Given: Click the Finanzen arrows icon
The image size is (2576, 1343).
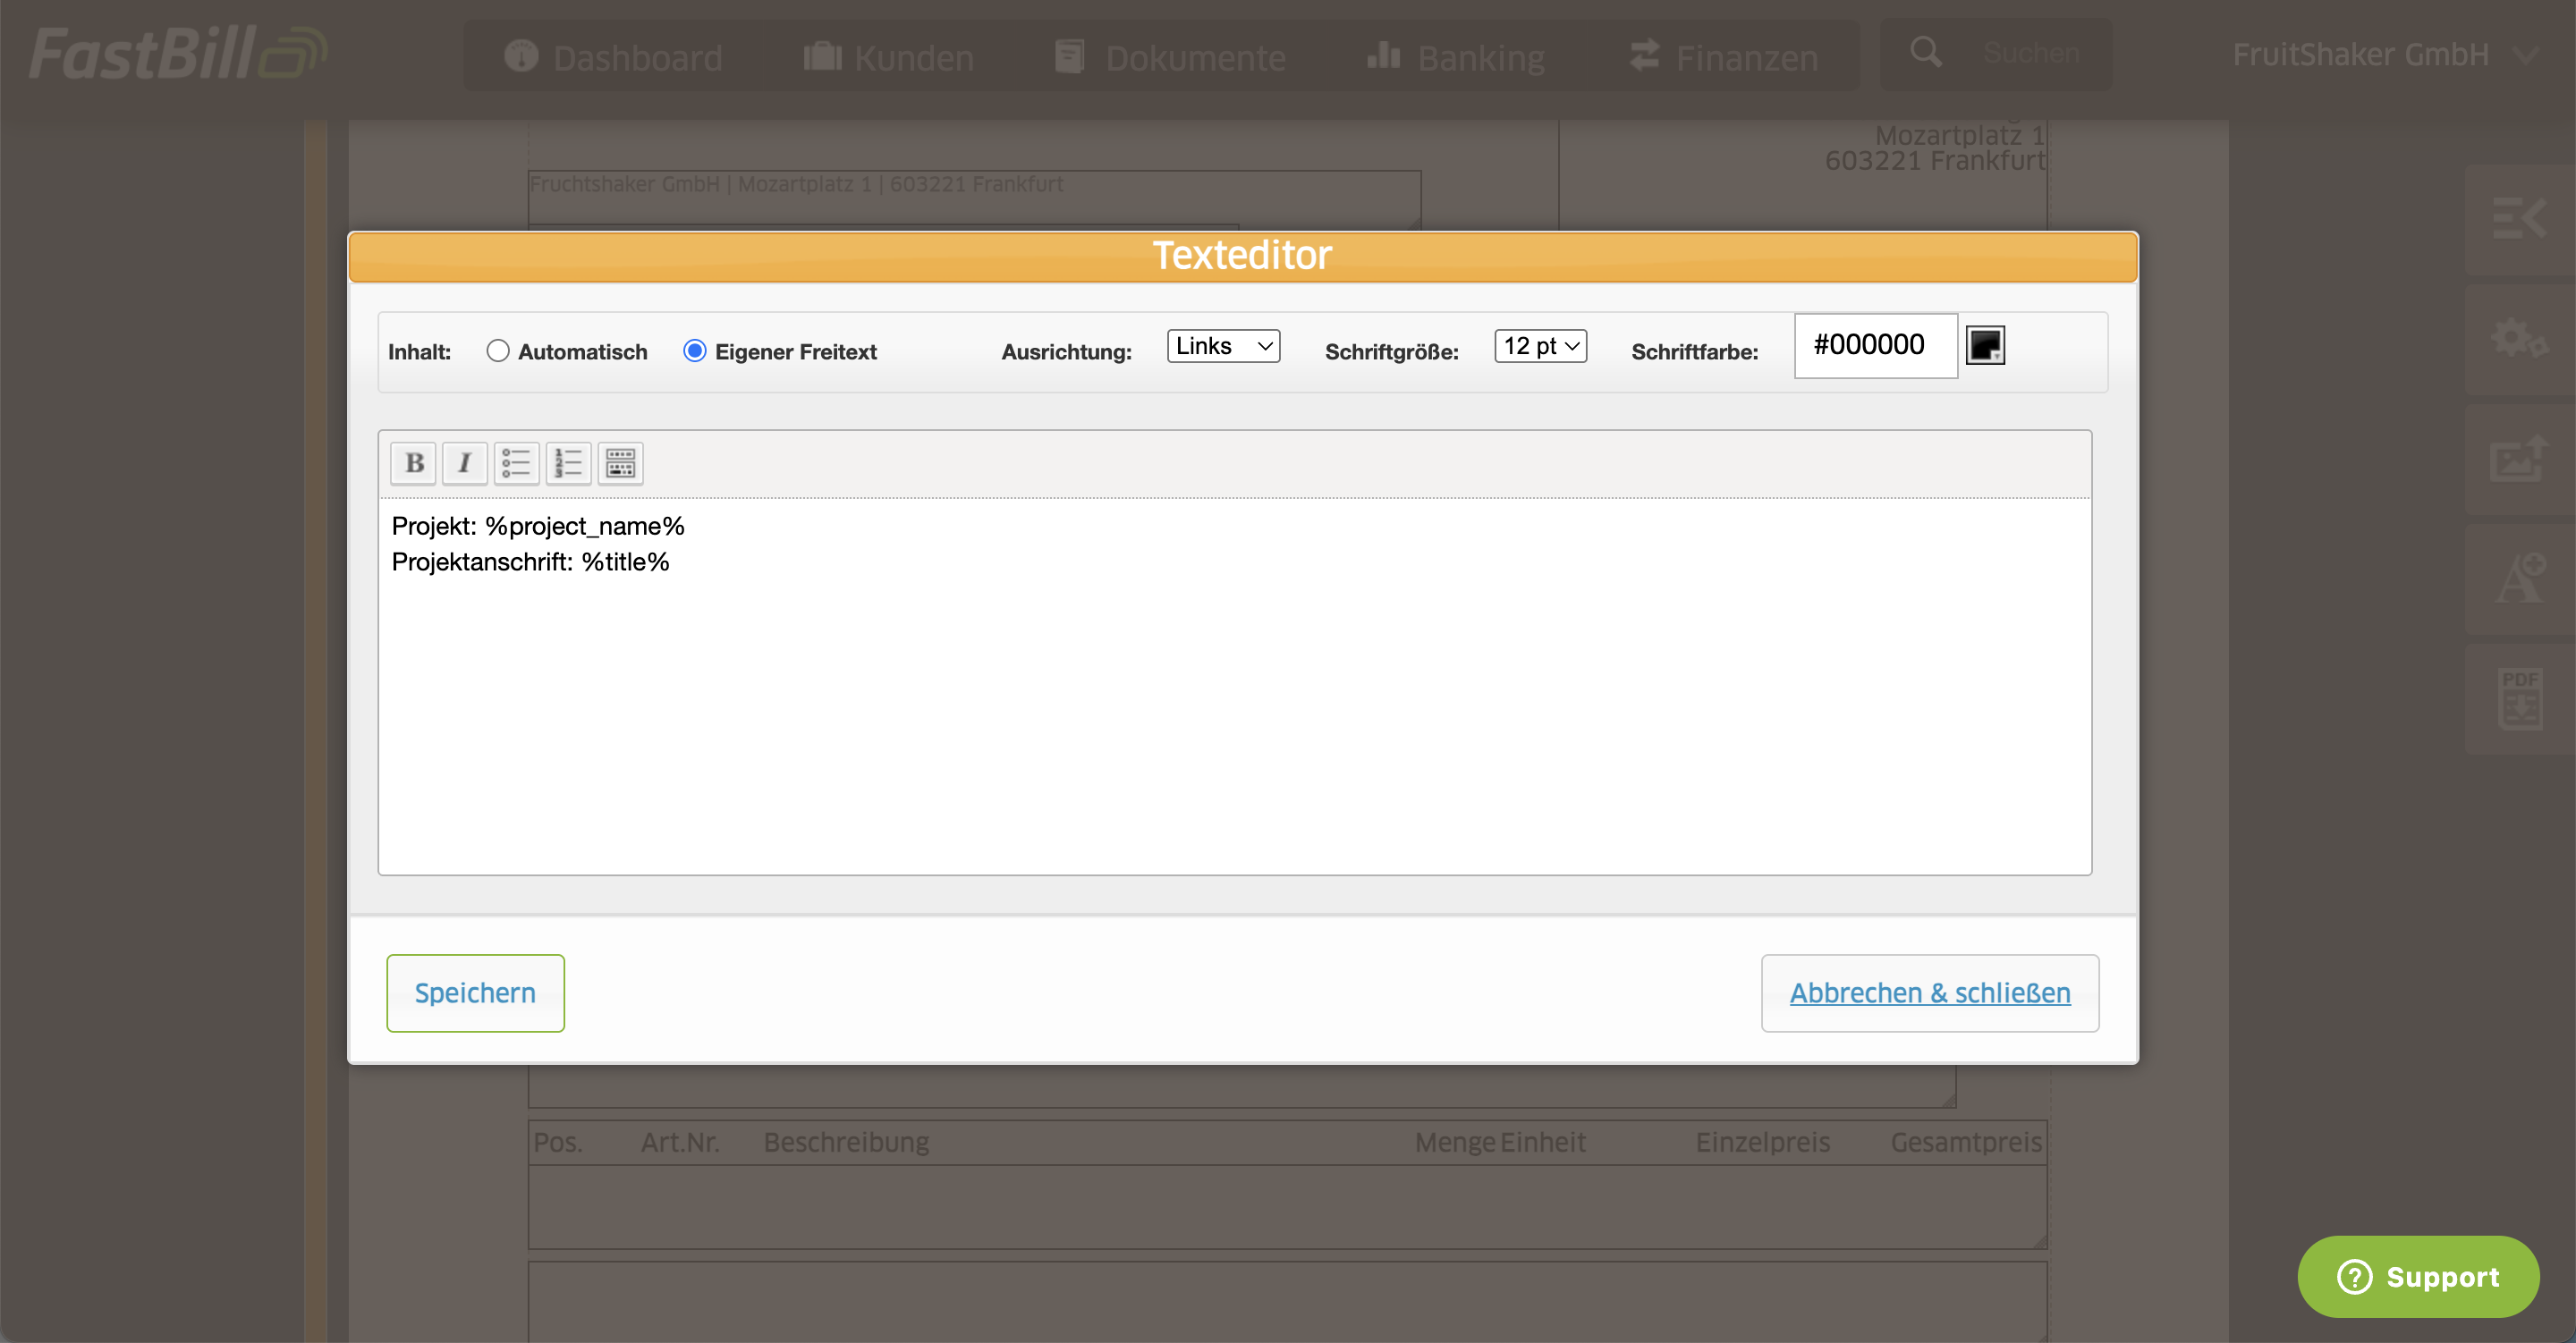Looking at the screenshot, I should (x=1644, y=55).
